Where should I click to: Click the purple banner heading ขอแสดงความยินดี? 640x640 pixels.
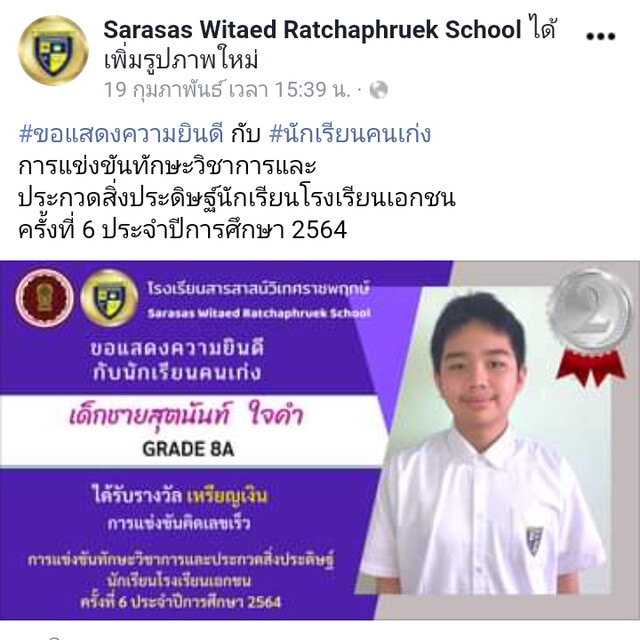tap(177, 348)
